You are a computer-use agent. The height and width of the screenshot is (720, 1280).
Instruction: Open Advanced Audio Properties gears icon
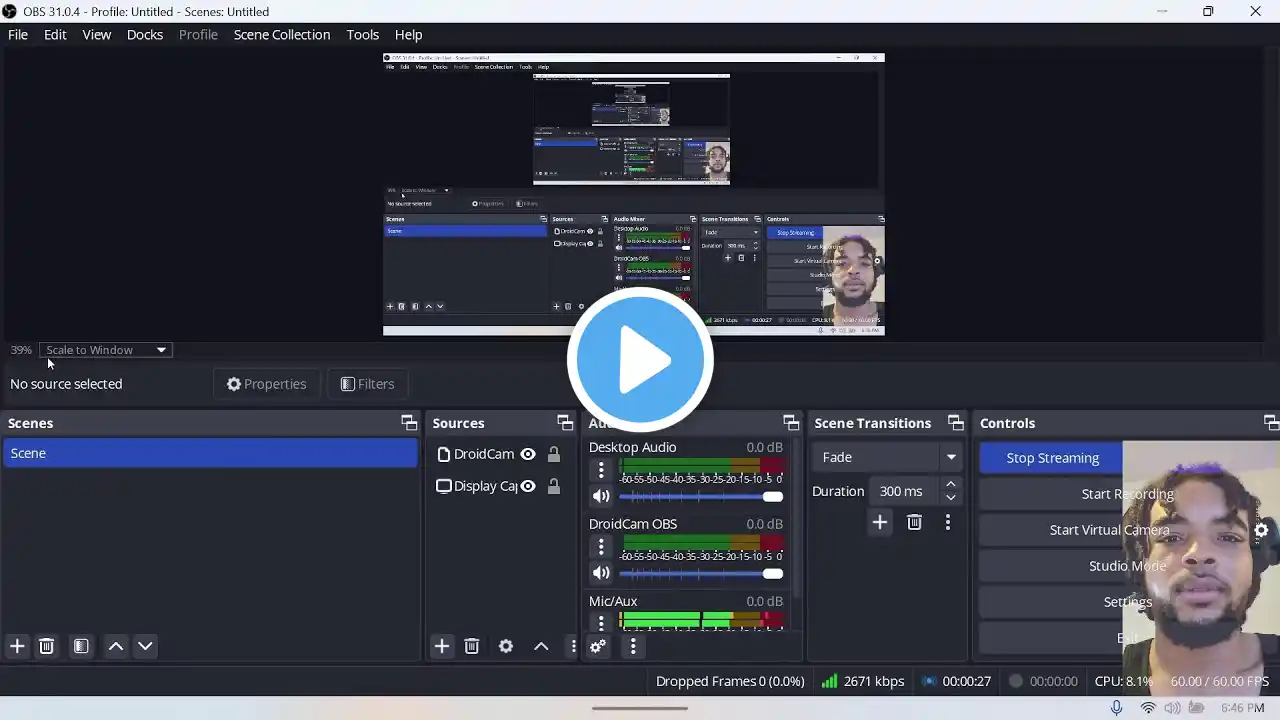coord(598,646)
